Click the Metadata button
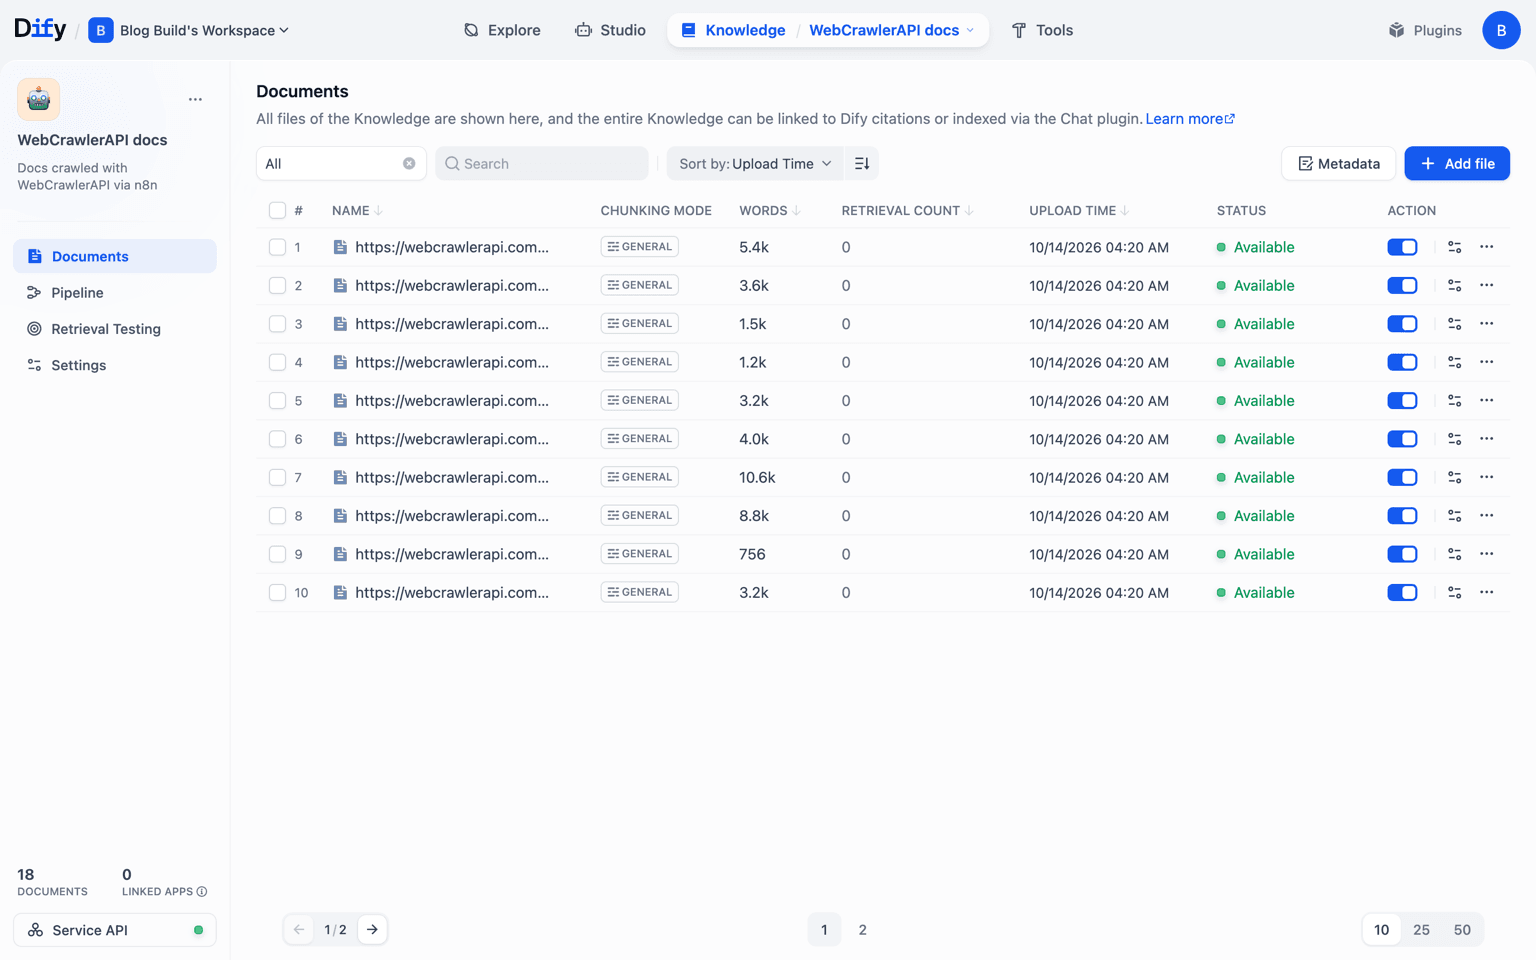The width and height of the screenshot is (1536, 960). [x=1338, y=163]
